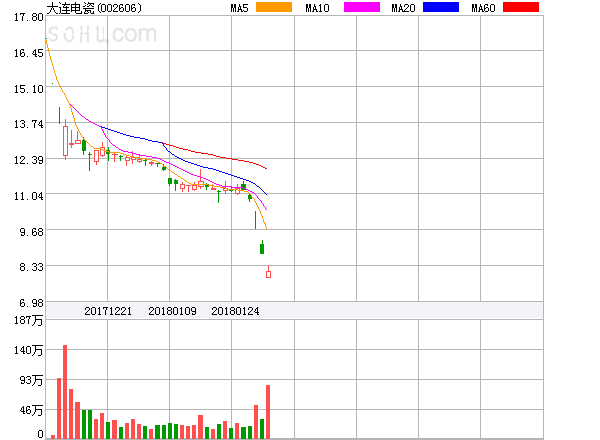Click the tallest red volume bar
Screen dimensions: 600x440
pos(65,391)
